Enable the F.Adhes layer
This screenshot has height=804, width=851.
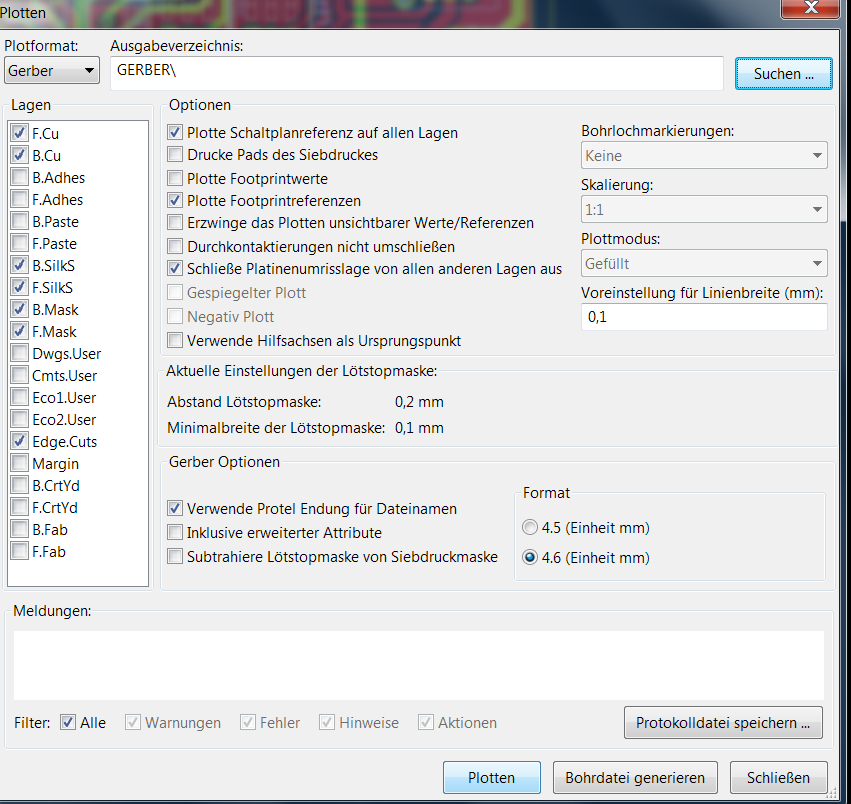tap(20, 199)
